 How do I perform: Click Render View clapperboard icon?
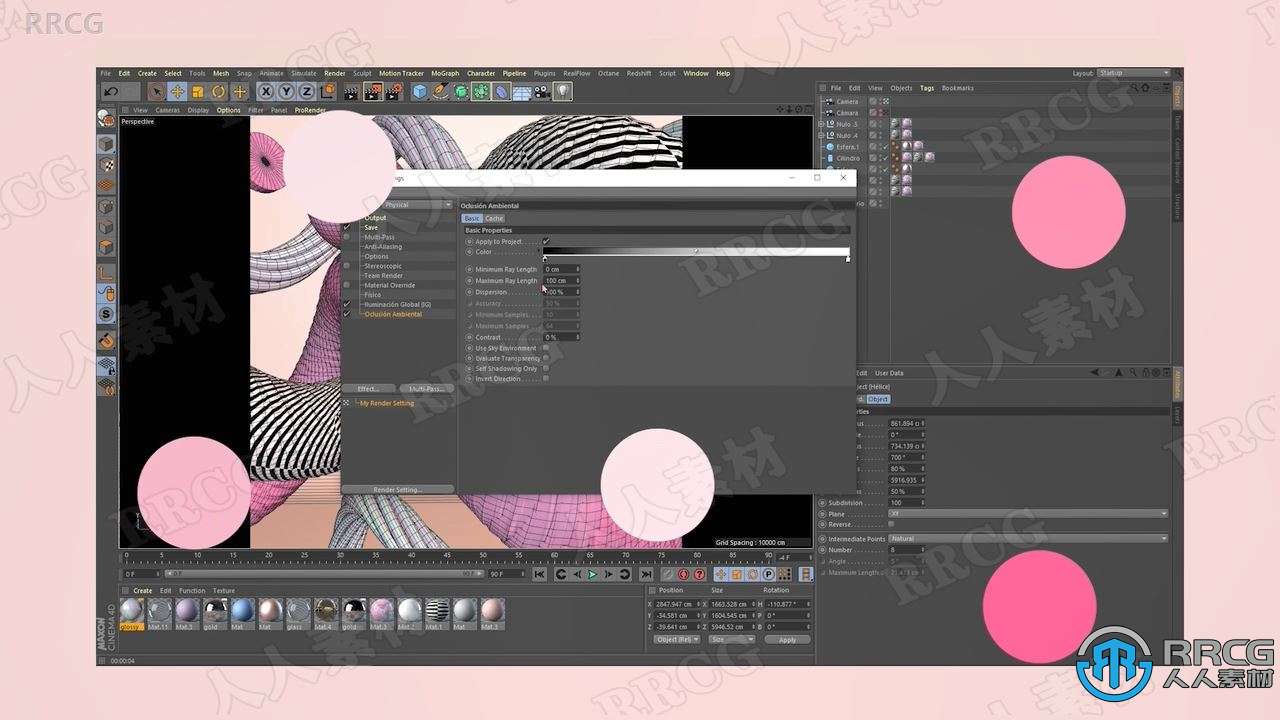click(352, 92)
